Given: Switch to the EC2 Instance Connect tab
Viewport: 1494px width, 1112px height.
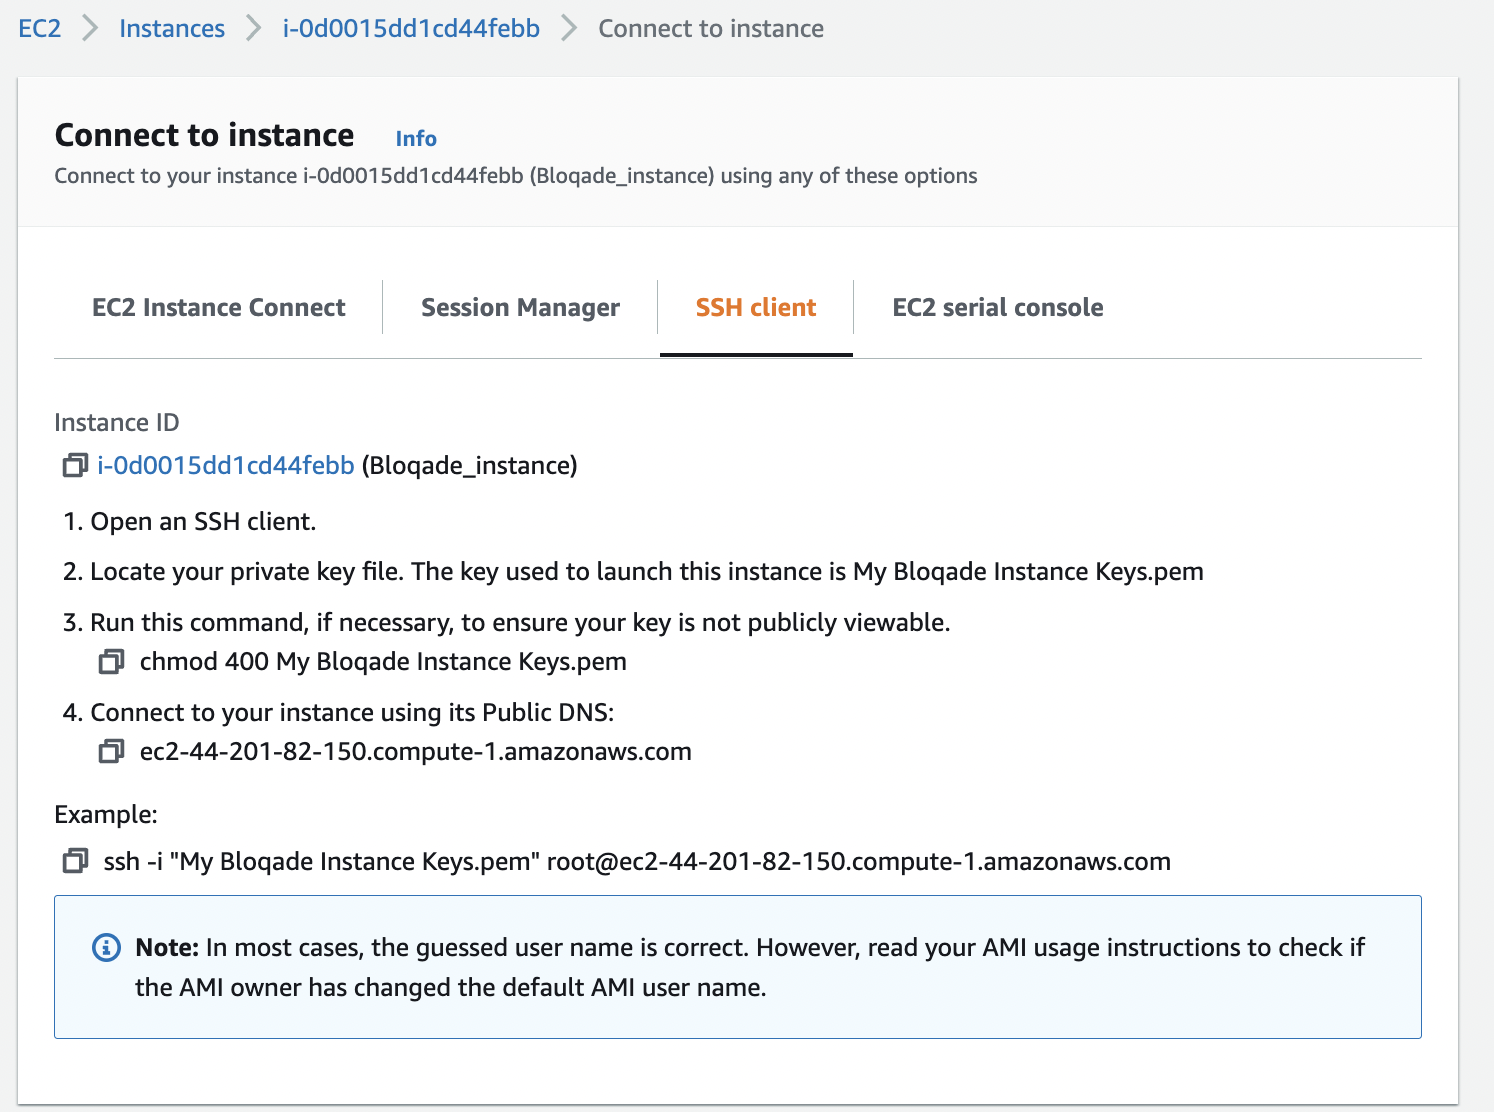Looking at the screenshot, I should click(219, 307).
